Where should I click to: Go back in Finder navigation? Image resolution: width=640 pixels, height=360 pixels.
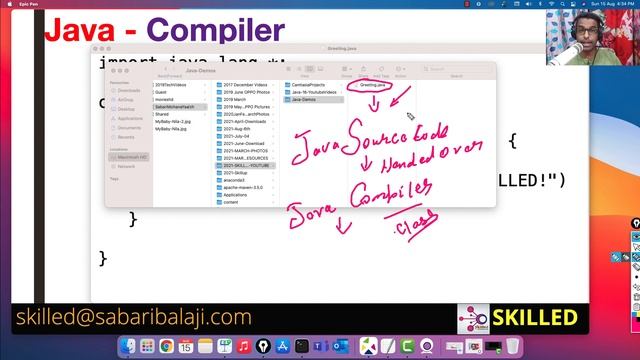[165, 70]
